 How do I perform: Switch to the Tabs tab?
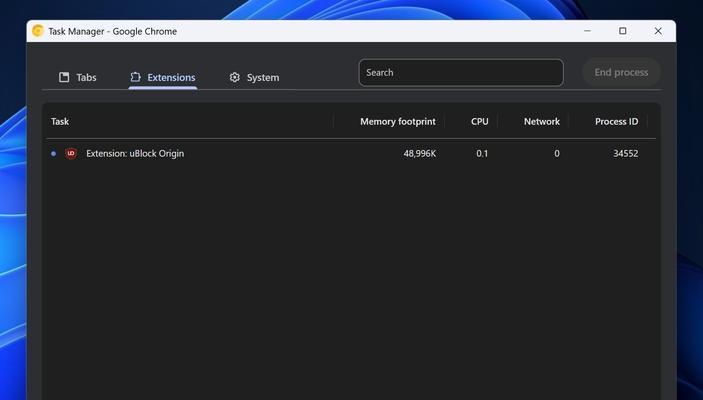tap(78, 77)
